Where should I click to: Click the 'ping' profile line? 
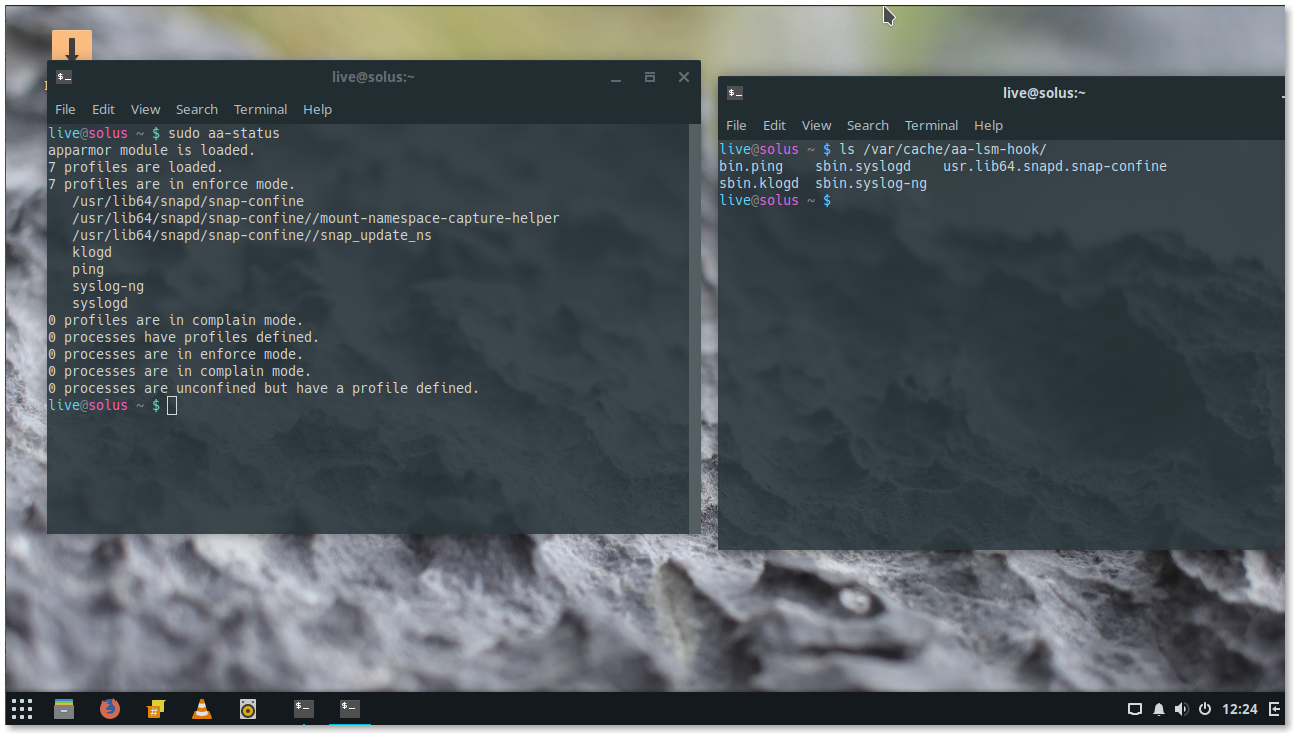[x=88, y=269]
